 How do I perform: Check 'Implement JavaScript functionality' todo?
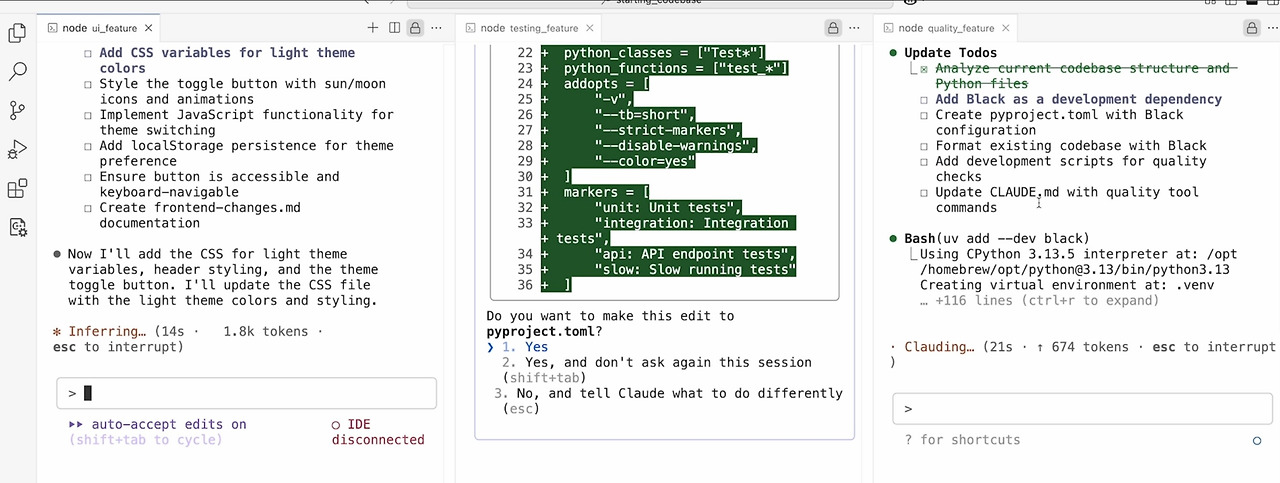(x=89, y=115)
